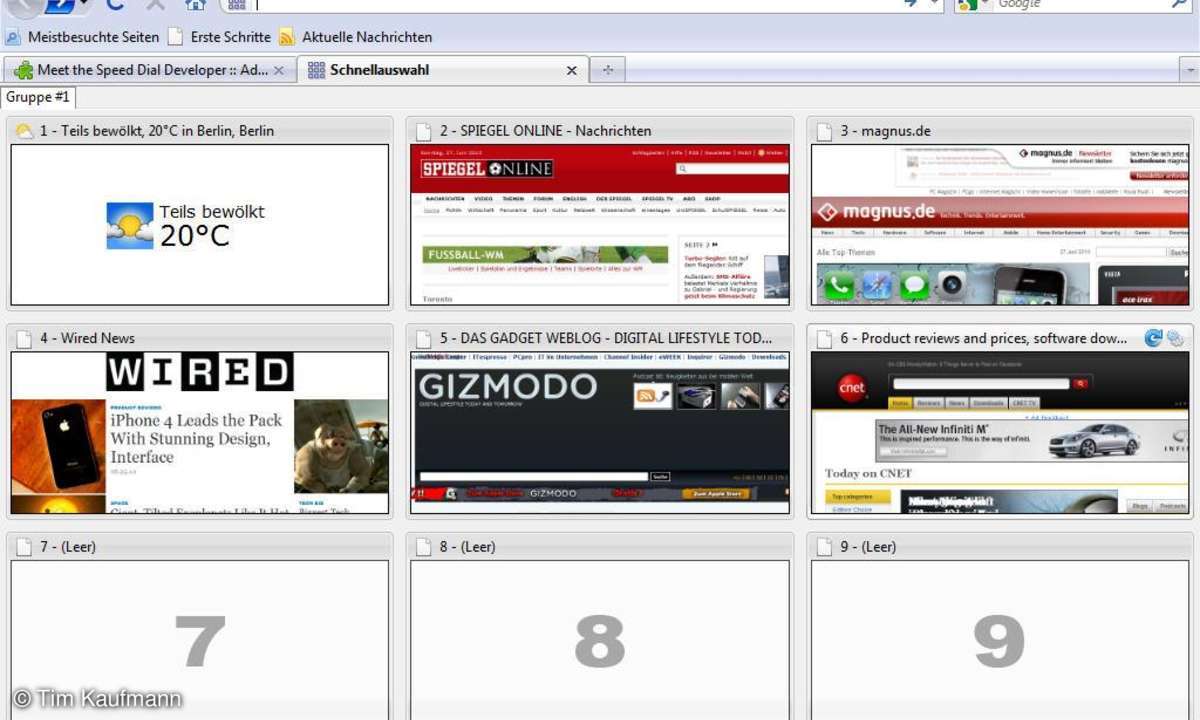1200x720 pixels.
Task: Click empty dial slot 8
Action: (600, 640)
